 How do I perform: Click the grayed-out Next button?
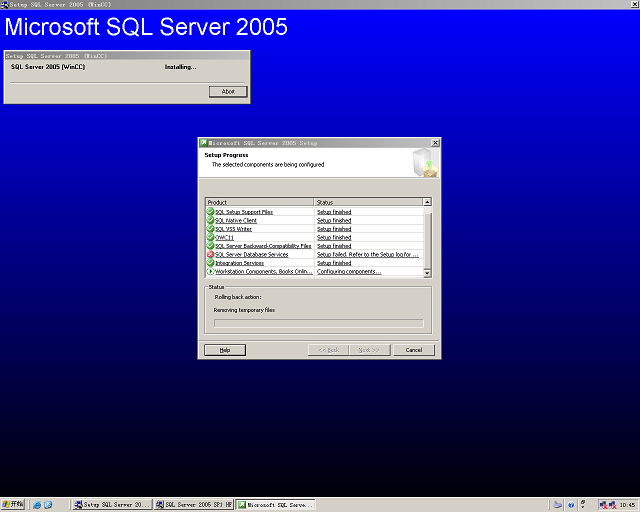(x=369, y=350)
